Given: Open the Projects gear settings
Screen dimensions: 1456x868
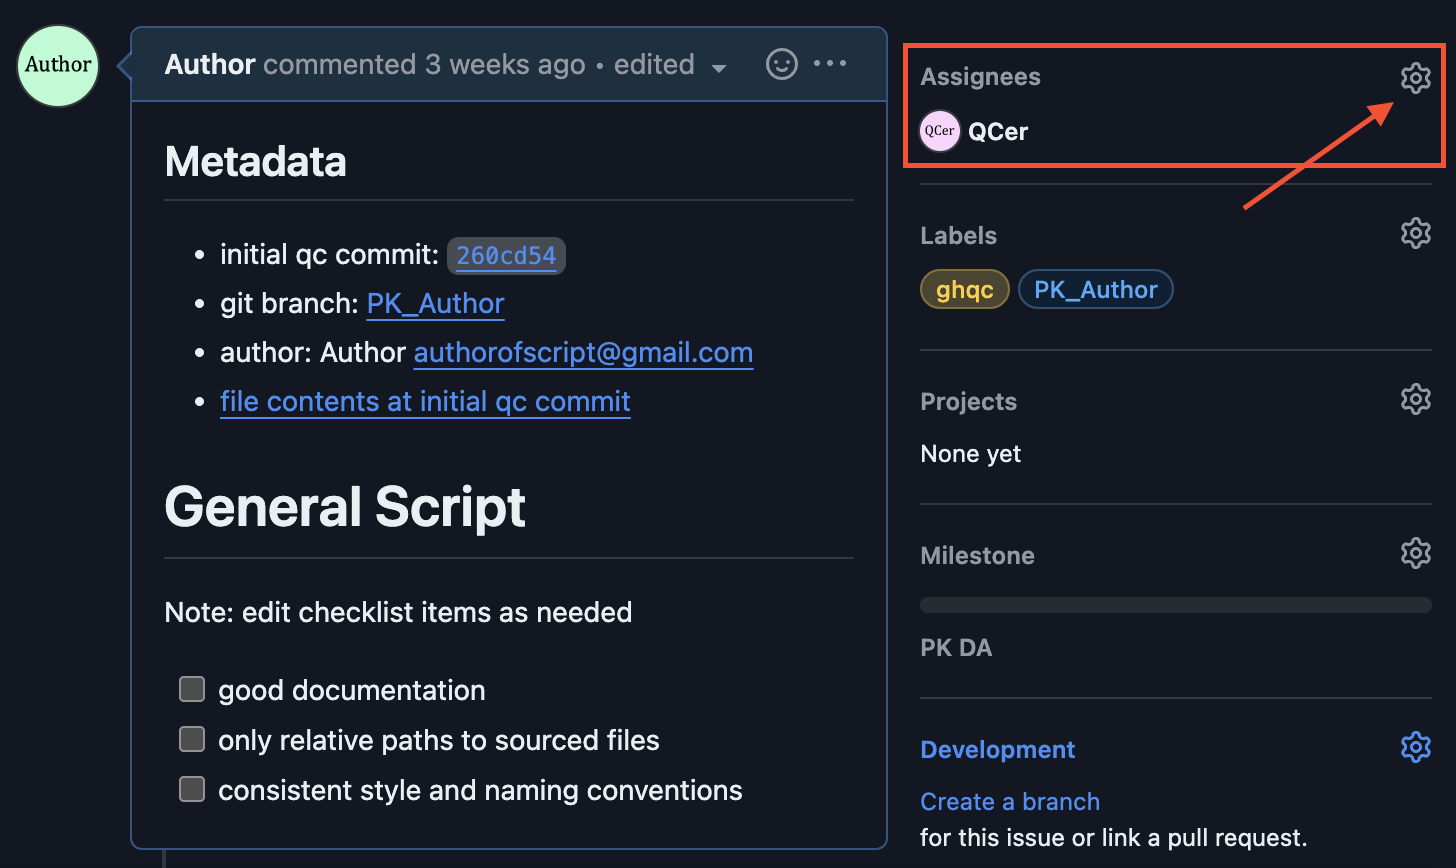Looking at the screenshot, I should coord(1415,399).
